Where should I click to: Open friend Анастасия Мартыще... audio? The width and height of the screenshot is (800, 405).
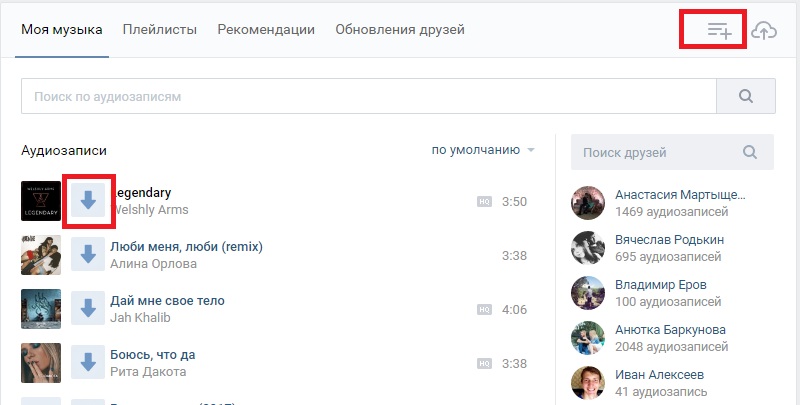680,194
